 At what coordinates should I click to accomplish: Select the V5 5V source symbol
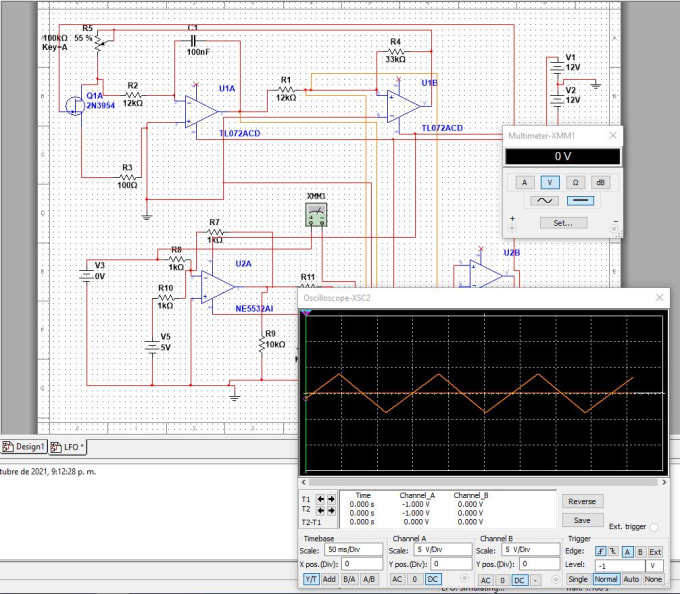(152, 346)
